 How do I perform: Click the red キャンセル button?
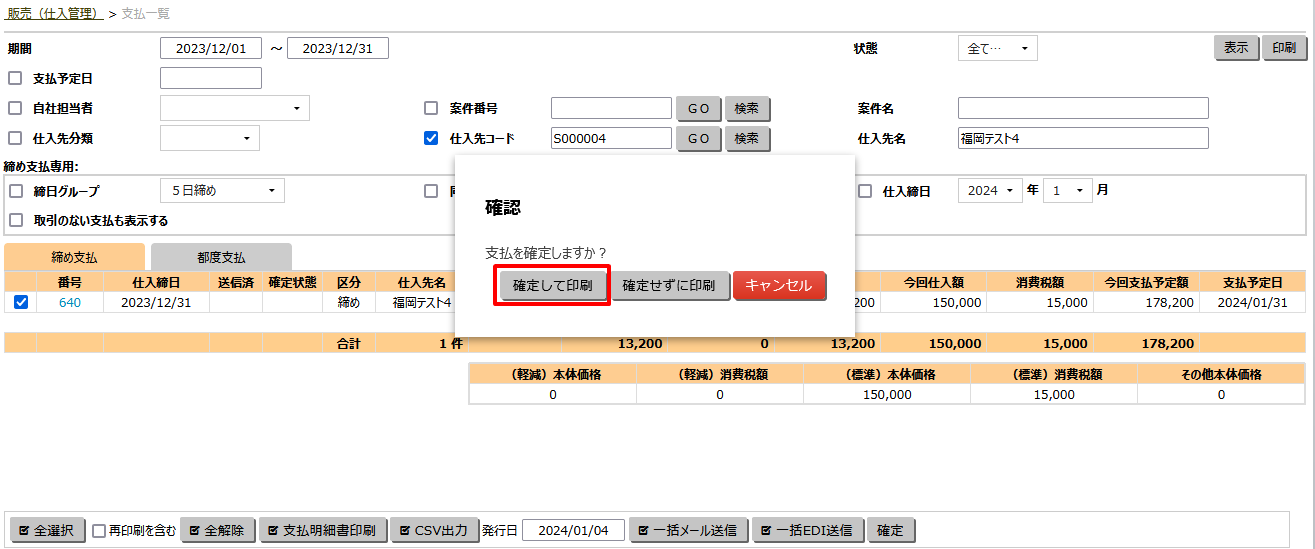779,286
